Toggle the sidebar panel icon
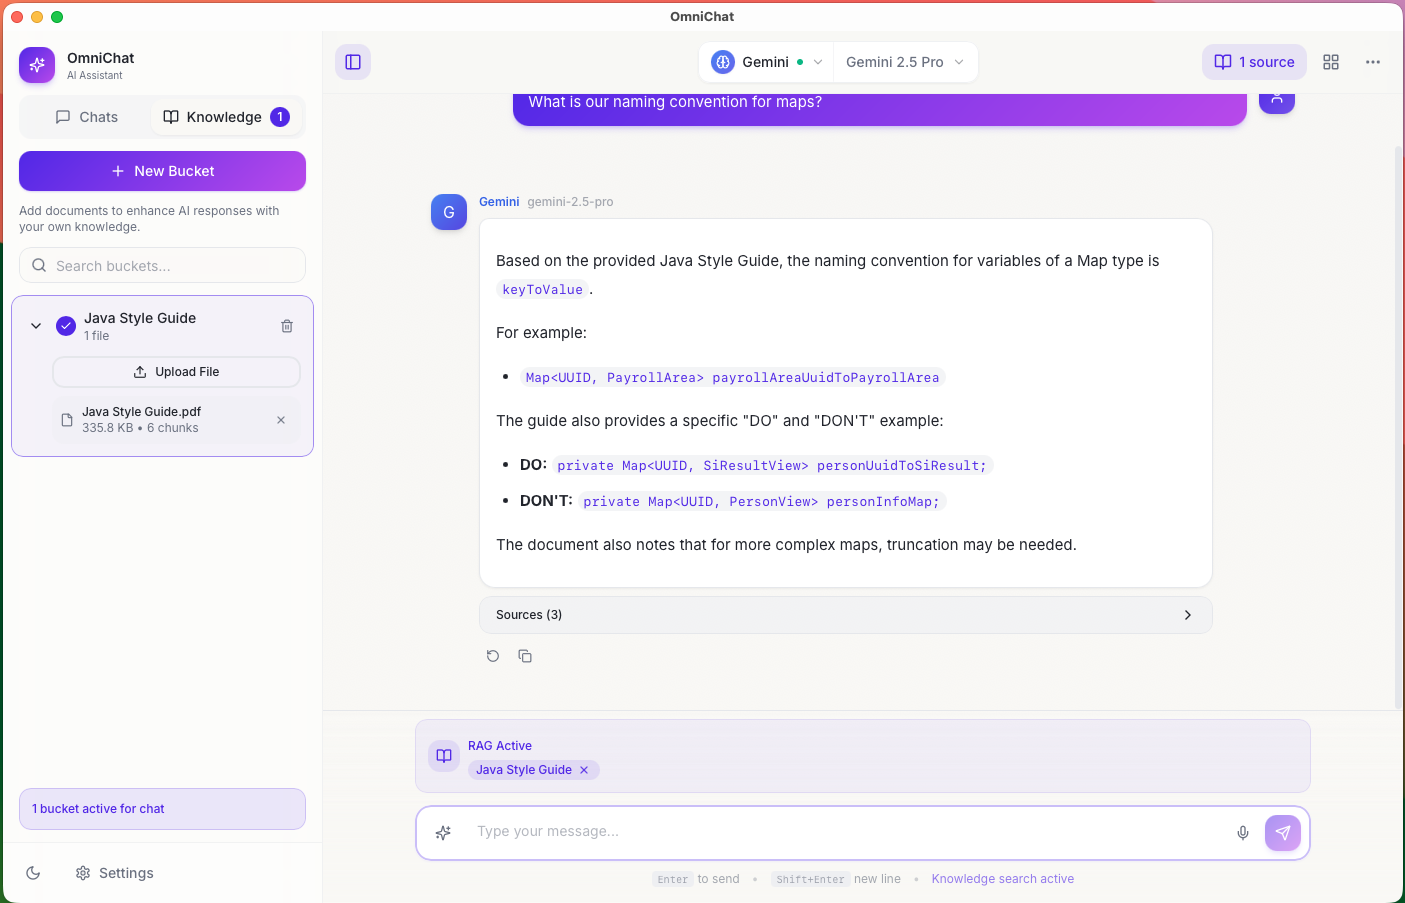The height and width of the screenshot is (903, 1405). coord(353,62)
